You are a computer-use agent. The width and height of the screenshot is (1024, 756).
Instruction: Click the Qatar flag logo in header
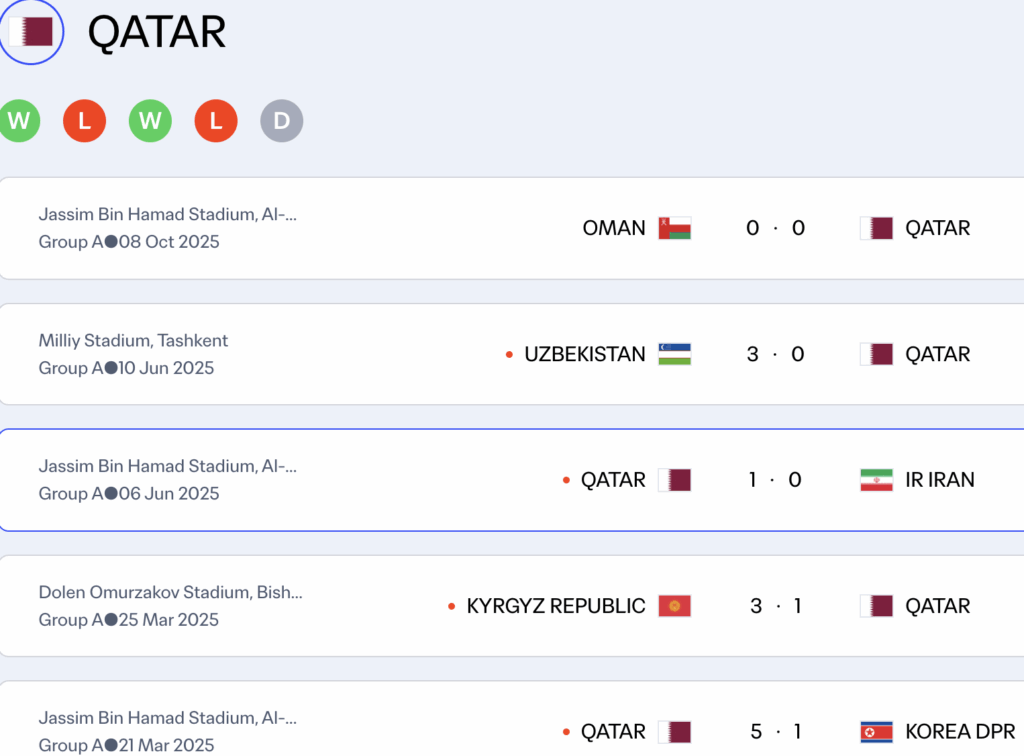click(x=31, y=32)
